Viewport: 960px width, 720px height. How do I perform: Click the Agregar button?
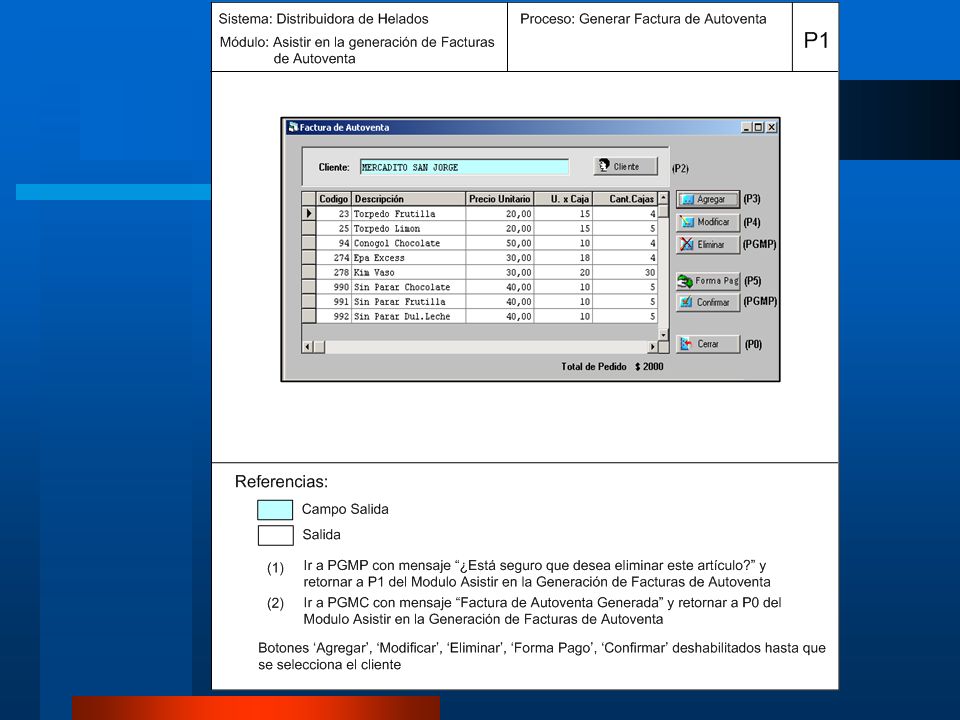tap(708, 200)
